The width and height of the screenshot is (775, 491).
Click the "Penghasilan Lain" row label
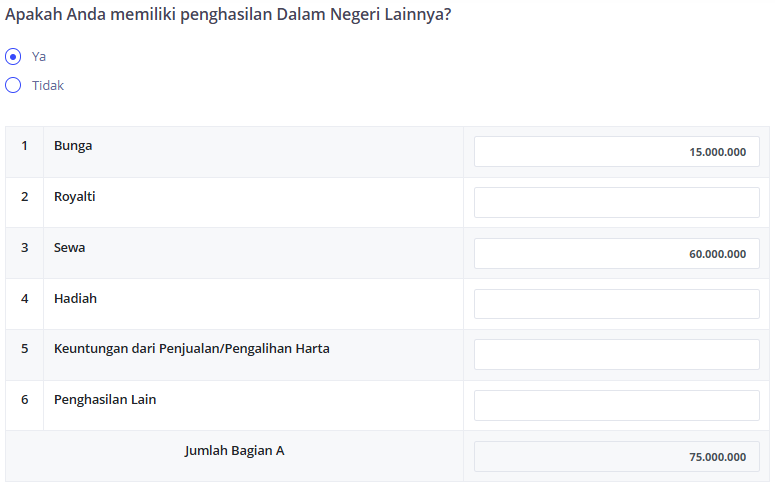coord(105,400)
